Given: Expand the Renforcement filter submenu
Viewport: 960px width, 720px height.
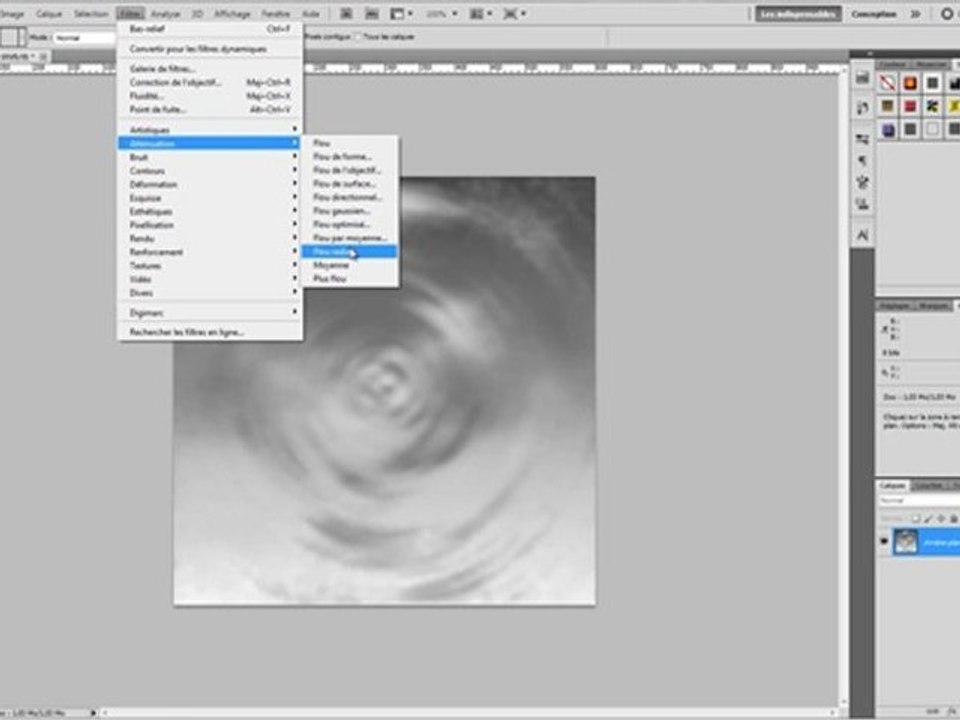Looking at the screenshot, I should [209, 252].
